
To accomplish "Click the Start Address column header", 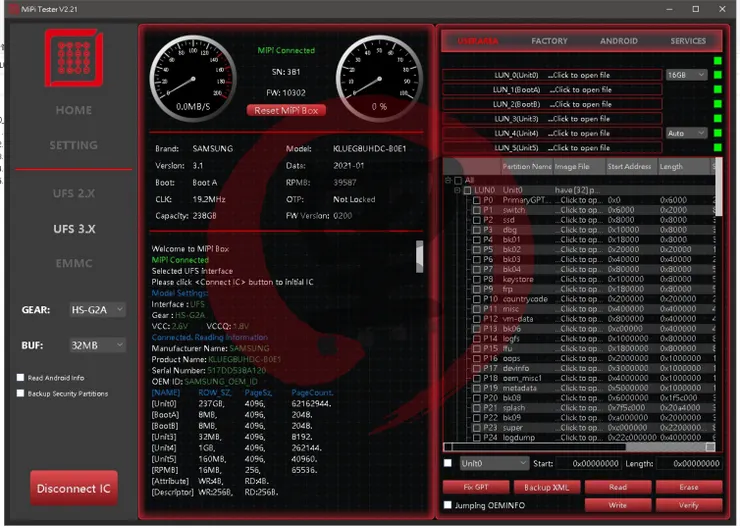I will [630, 167].
